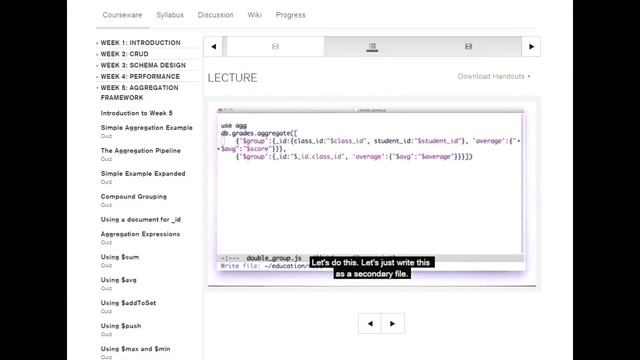Collapse Week 5: Aggregation Framework section
Viewport: 640px width, 360px height.
[139, 93]
